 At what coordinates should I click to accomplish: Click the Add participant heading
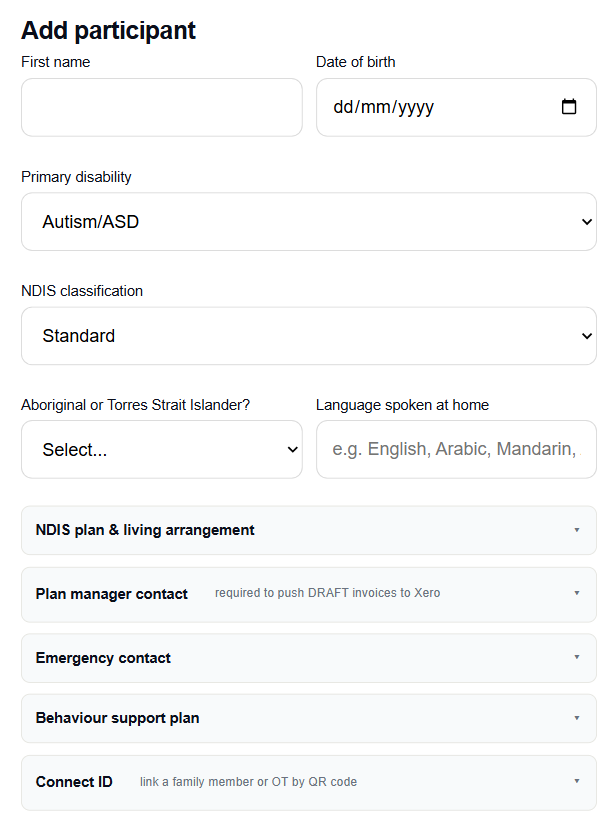[108, 31]
